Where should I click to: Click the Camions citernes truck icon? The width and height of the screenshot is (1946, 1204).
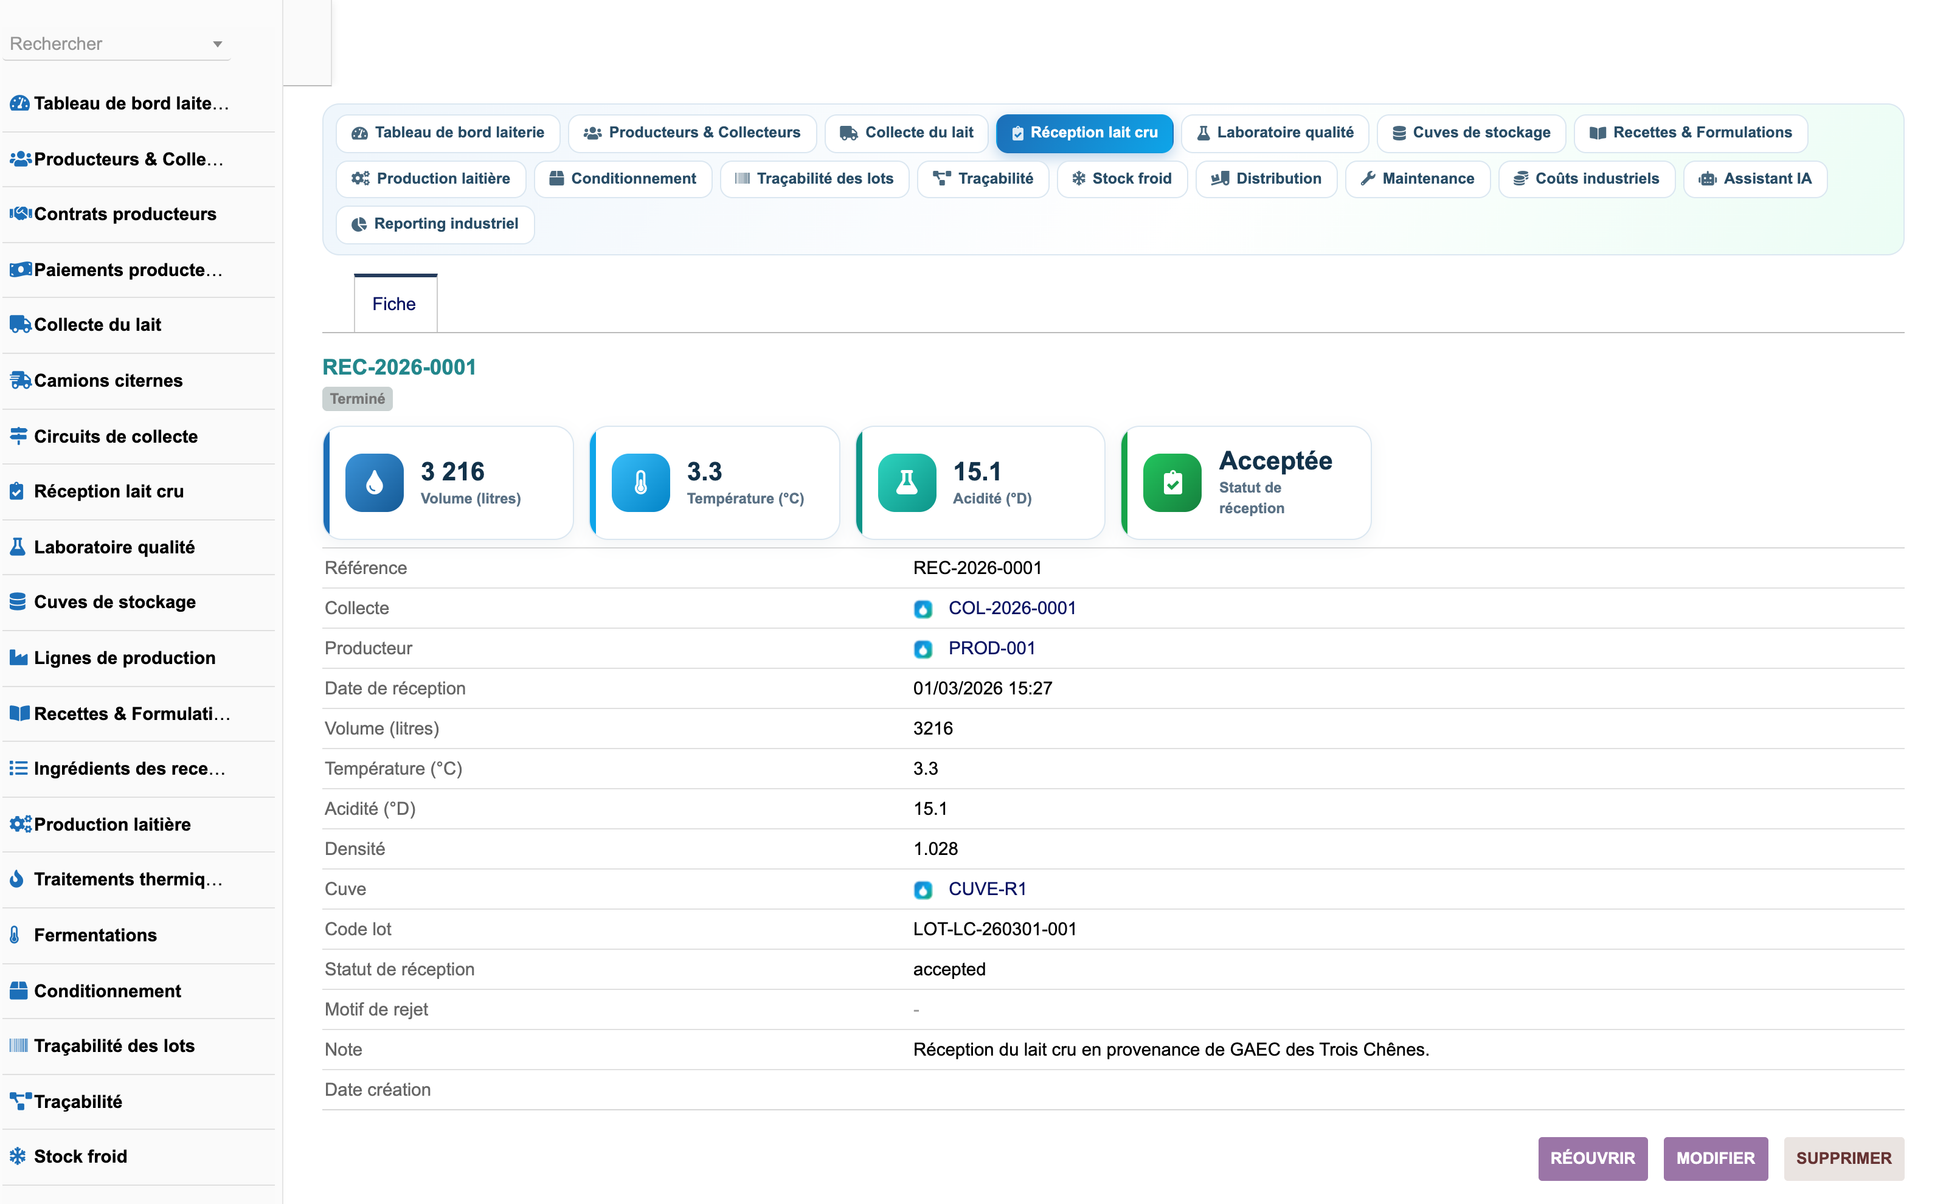19,380
